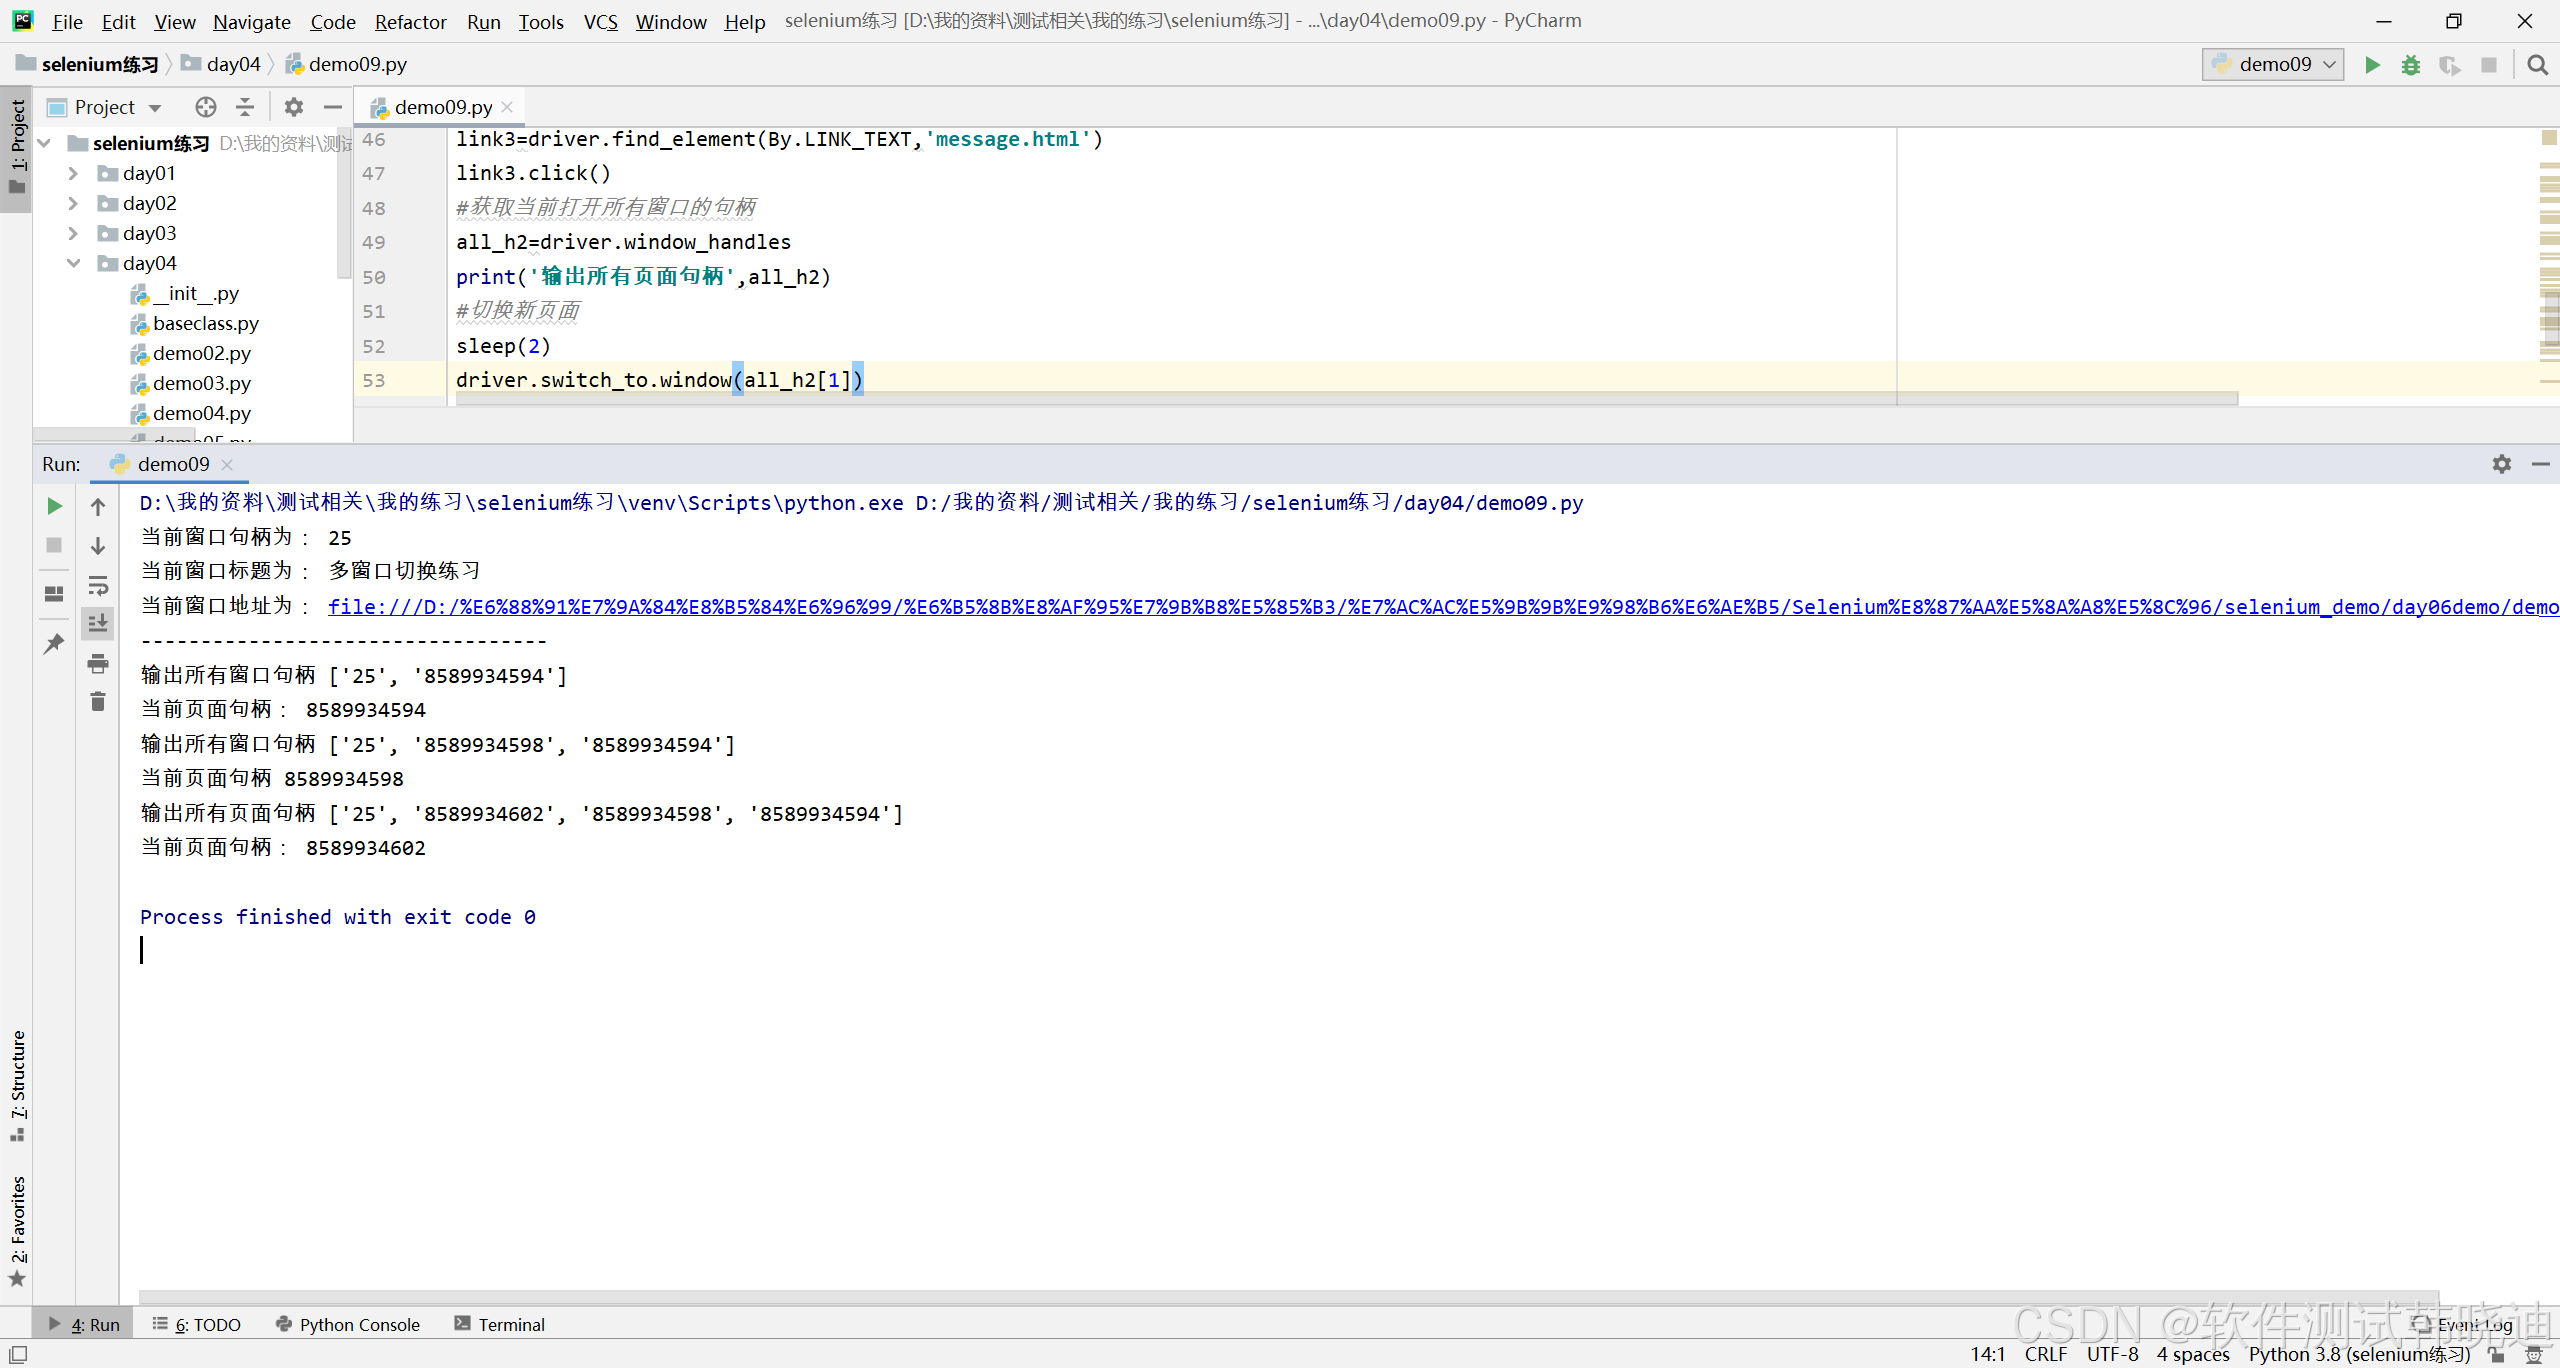Rerun demo09 in Run panel
Viewport: 2560px width, 1368px height.
pos(55,506)
